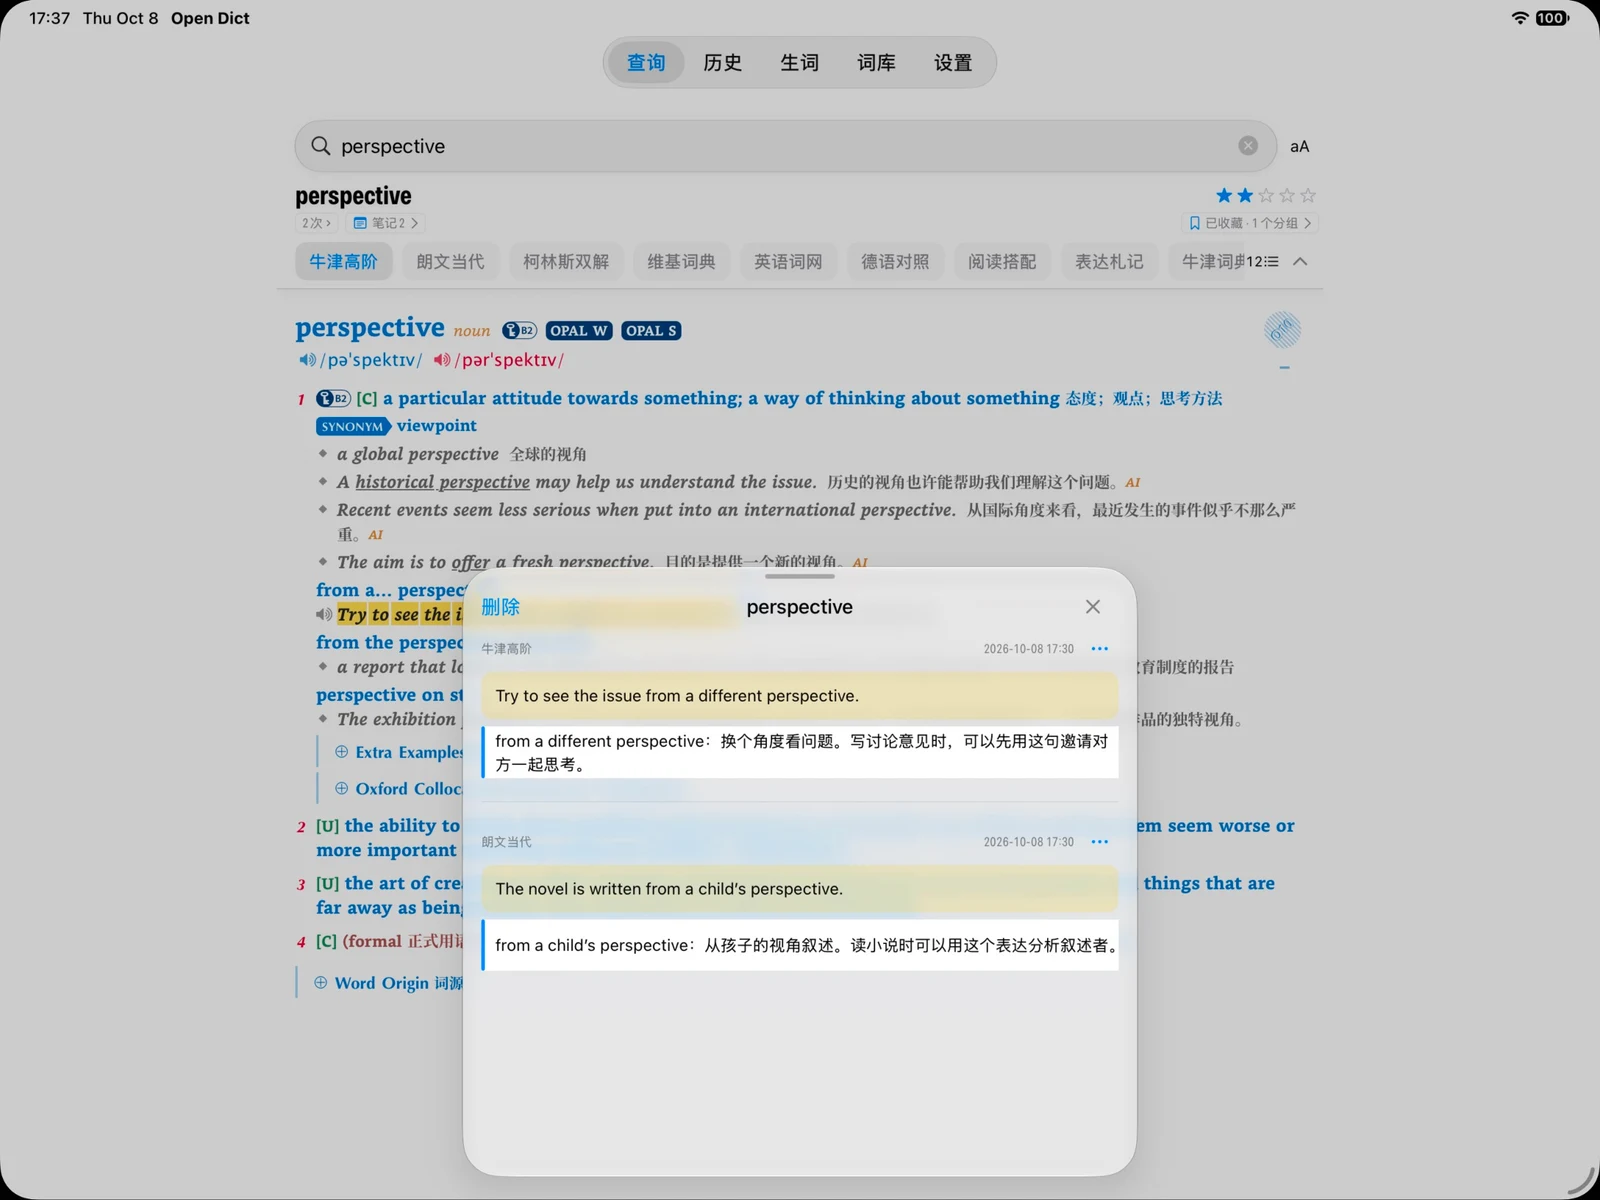1600x1200 pixels.
Task: Tap the 删除 button in popup
Action: tap(500, 607)
